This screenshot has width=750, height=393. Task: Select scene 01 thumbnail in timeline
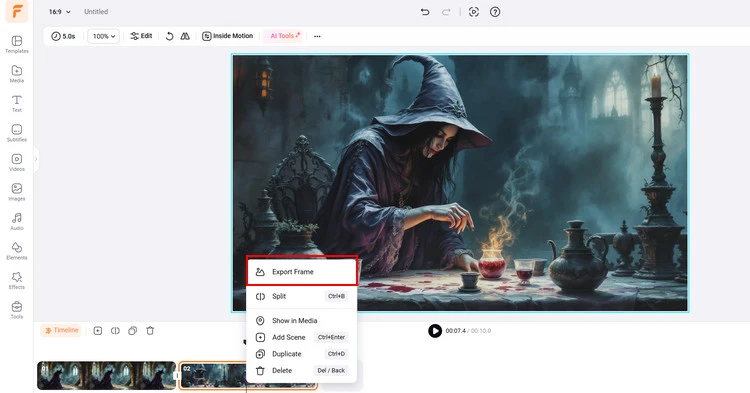(107, 375)
